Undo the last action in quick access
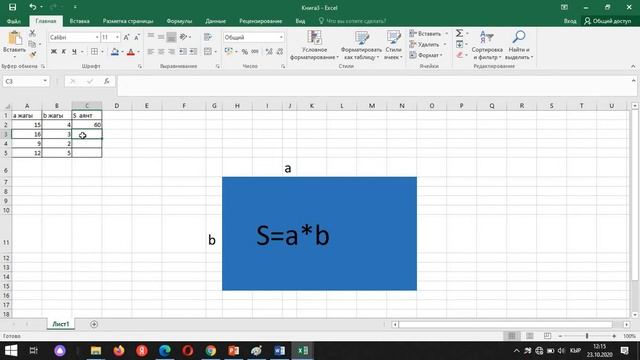This screenshot has height=360, width=640. point(33,7)
